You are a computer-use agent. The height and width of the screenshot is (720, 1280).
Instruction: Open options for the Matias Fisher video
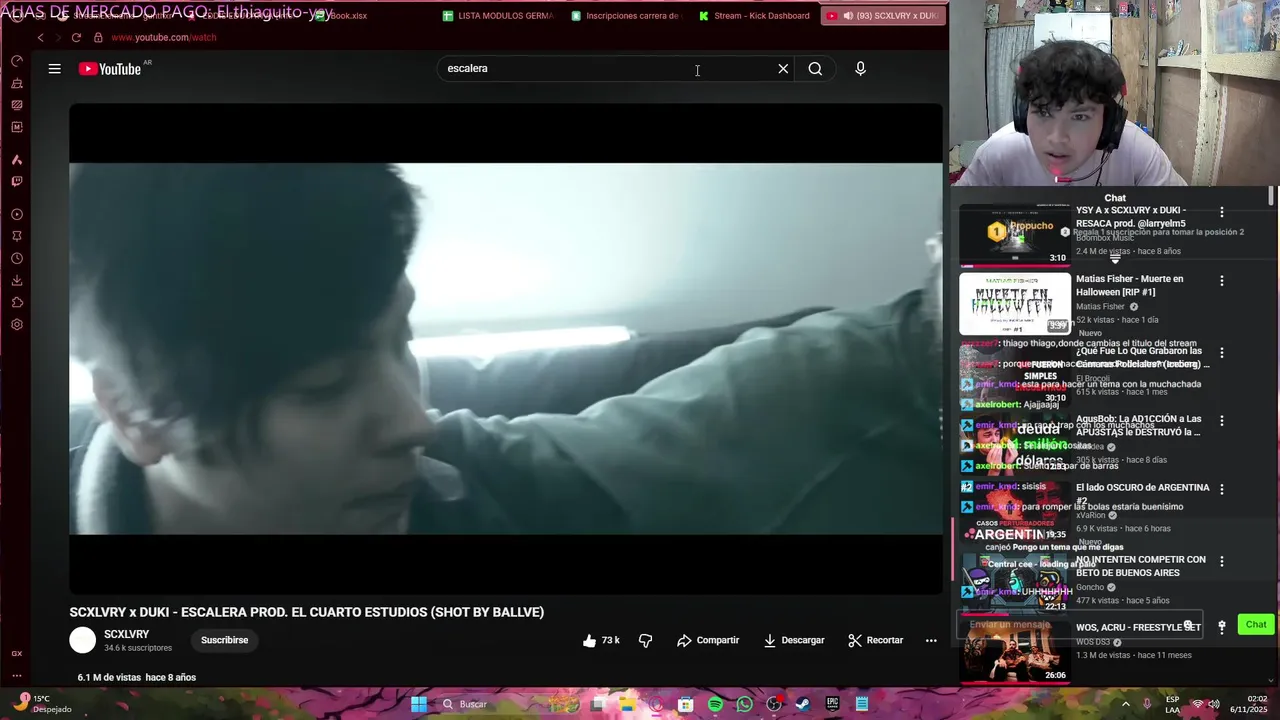point(1221,281)
